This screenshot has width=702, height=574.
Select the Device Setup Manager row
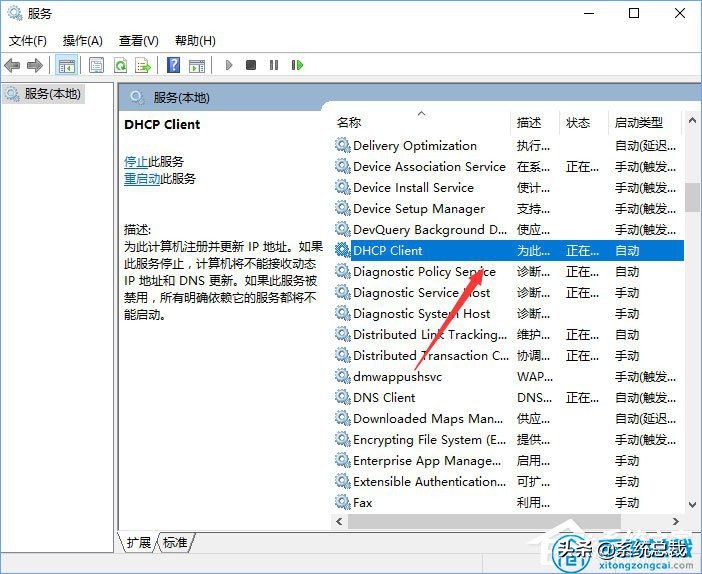[x=509, y=209]
